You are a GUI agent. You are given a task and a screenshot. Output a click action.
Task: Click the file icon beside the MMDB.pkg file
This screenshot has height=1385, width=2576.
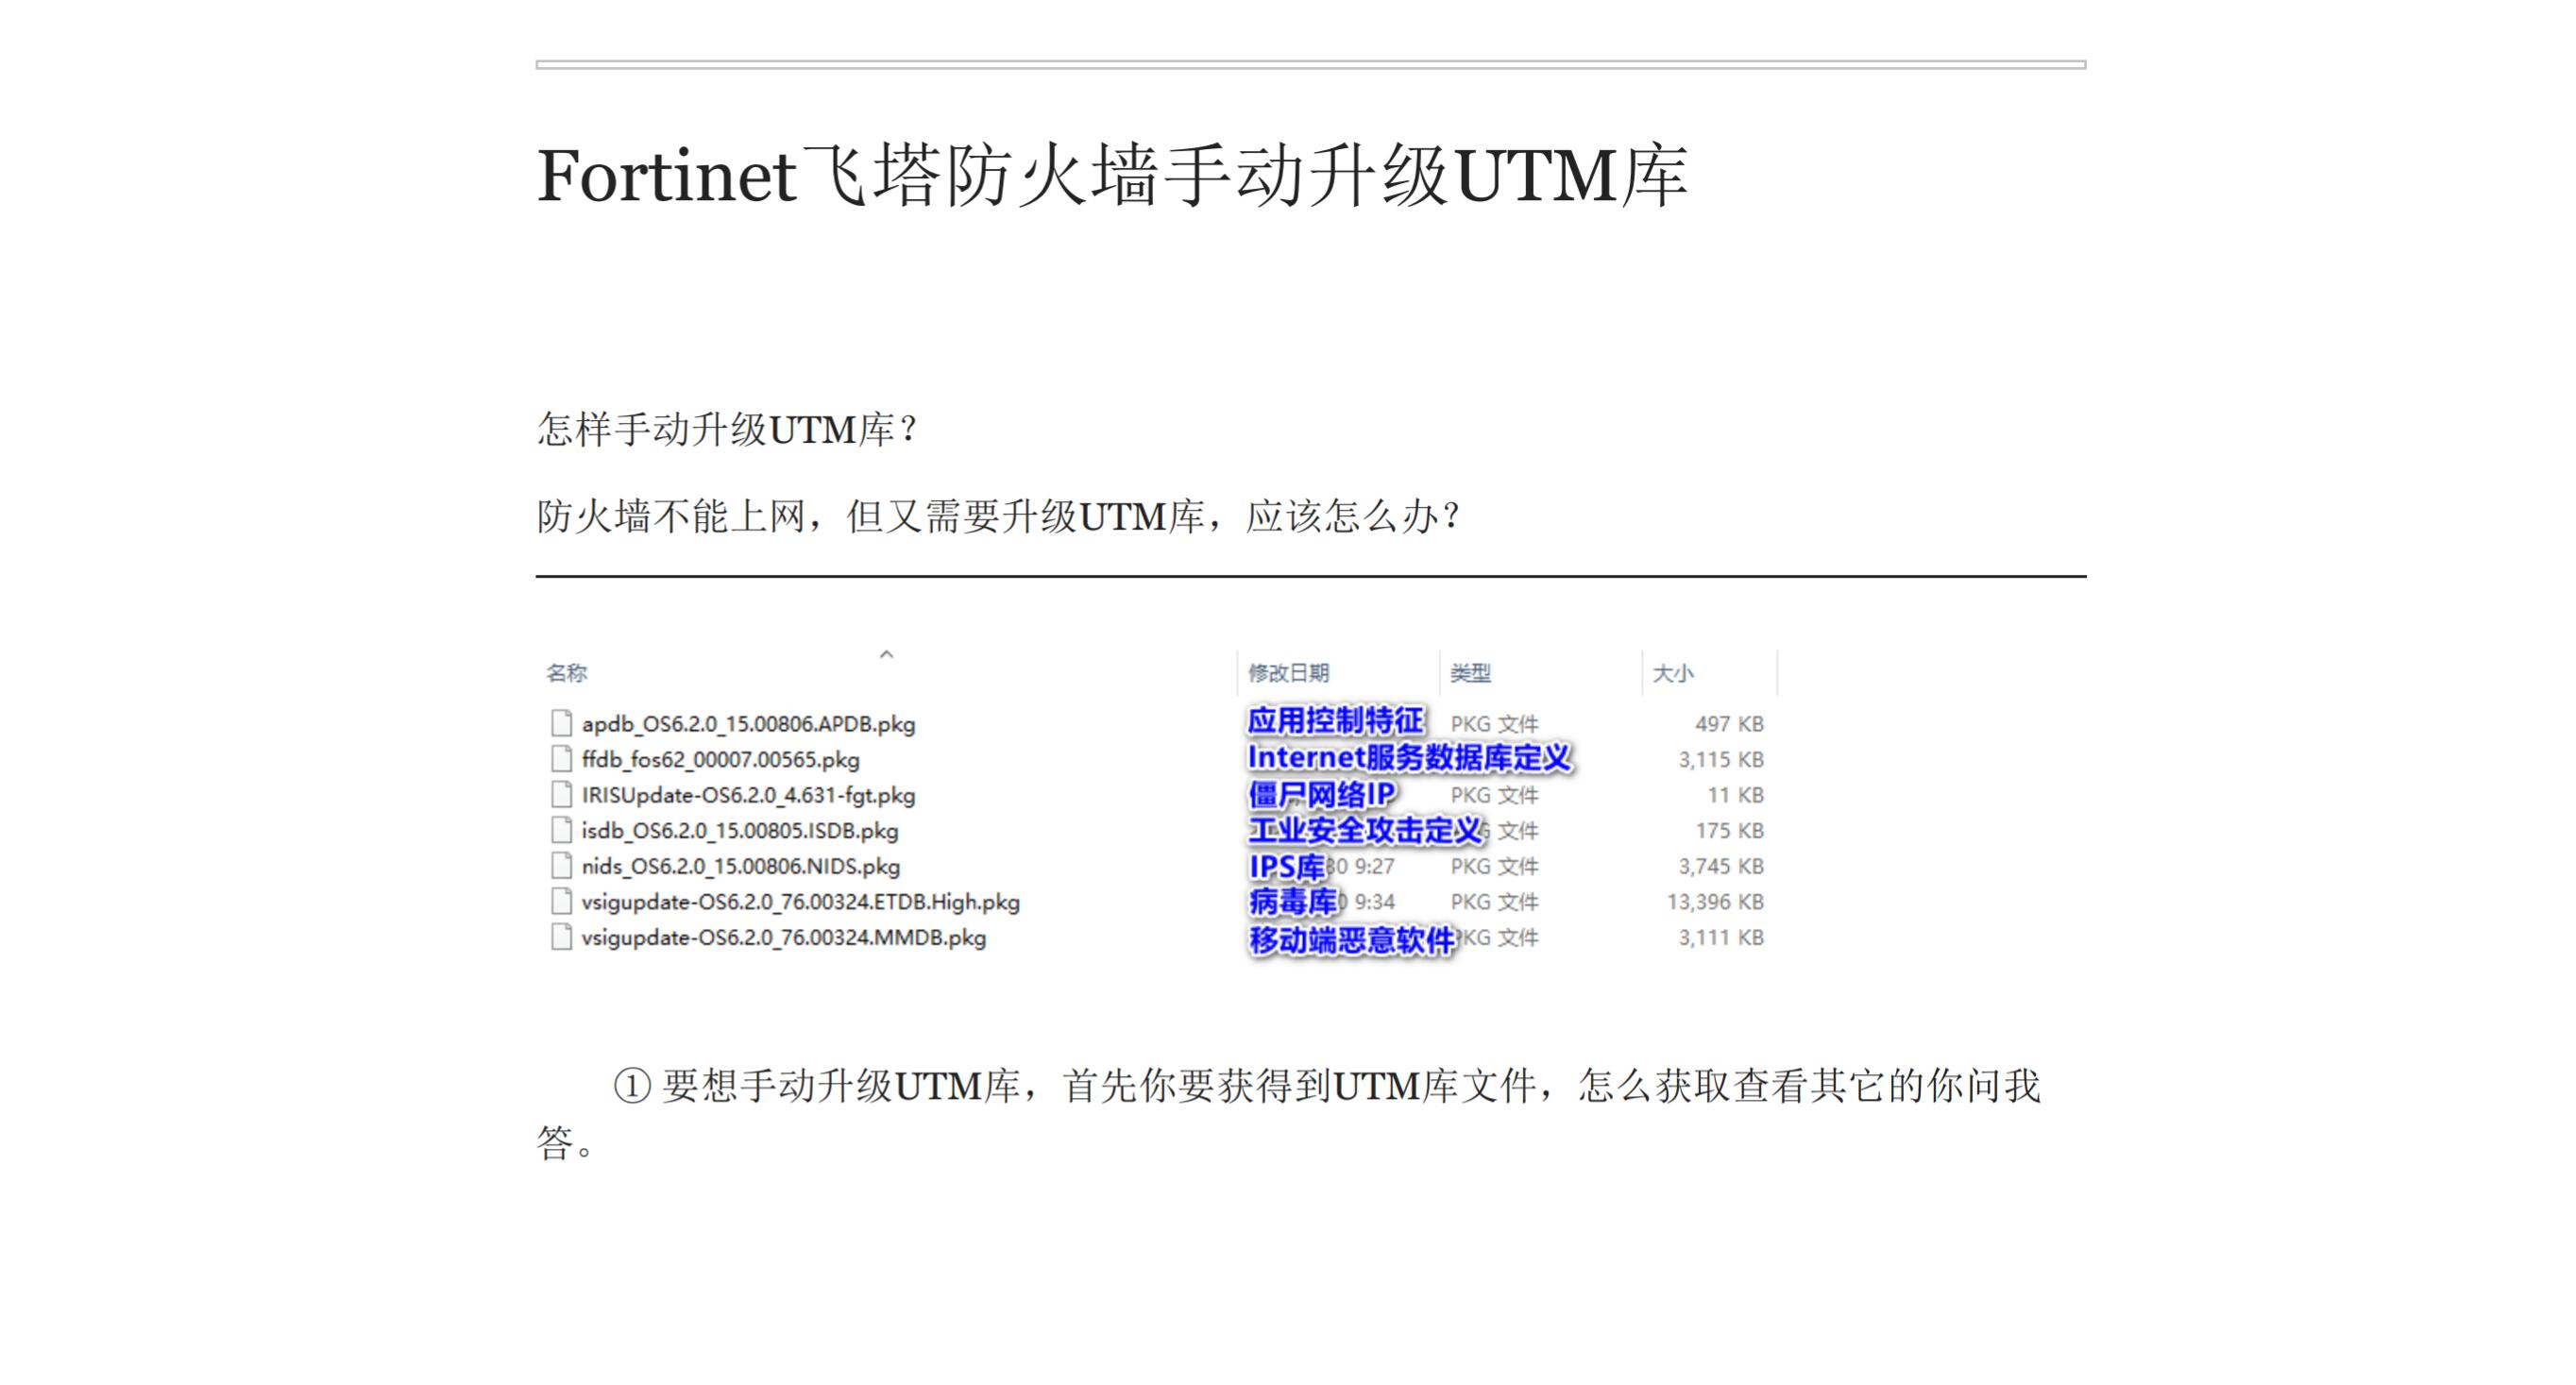coord(561,937)
